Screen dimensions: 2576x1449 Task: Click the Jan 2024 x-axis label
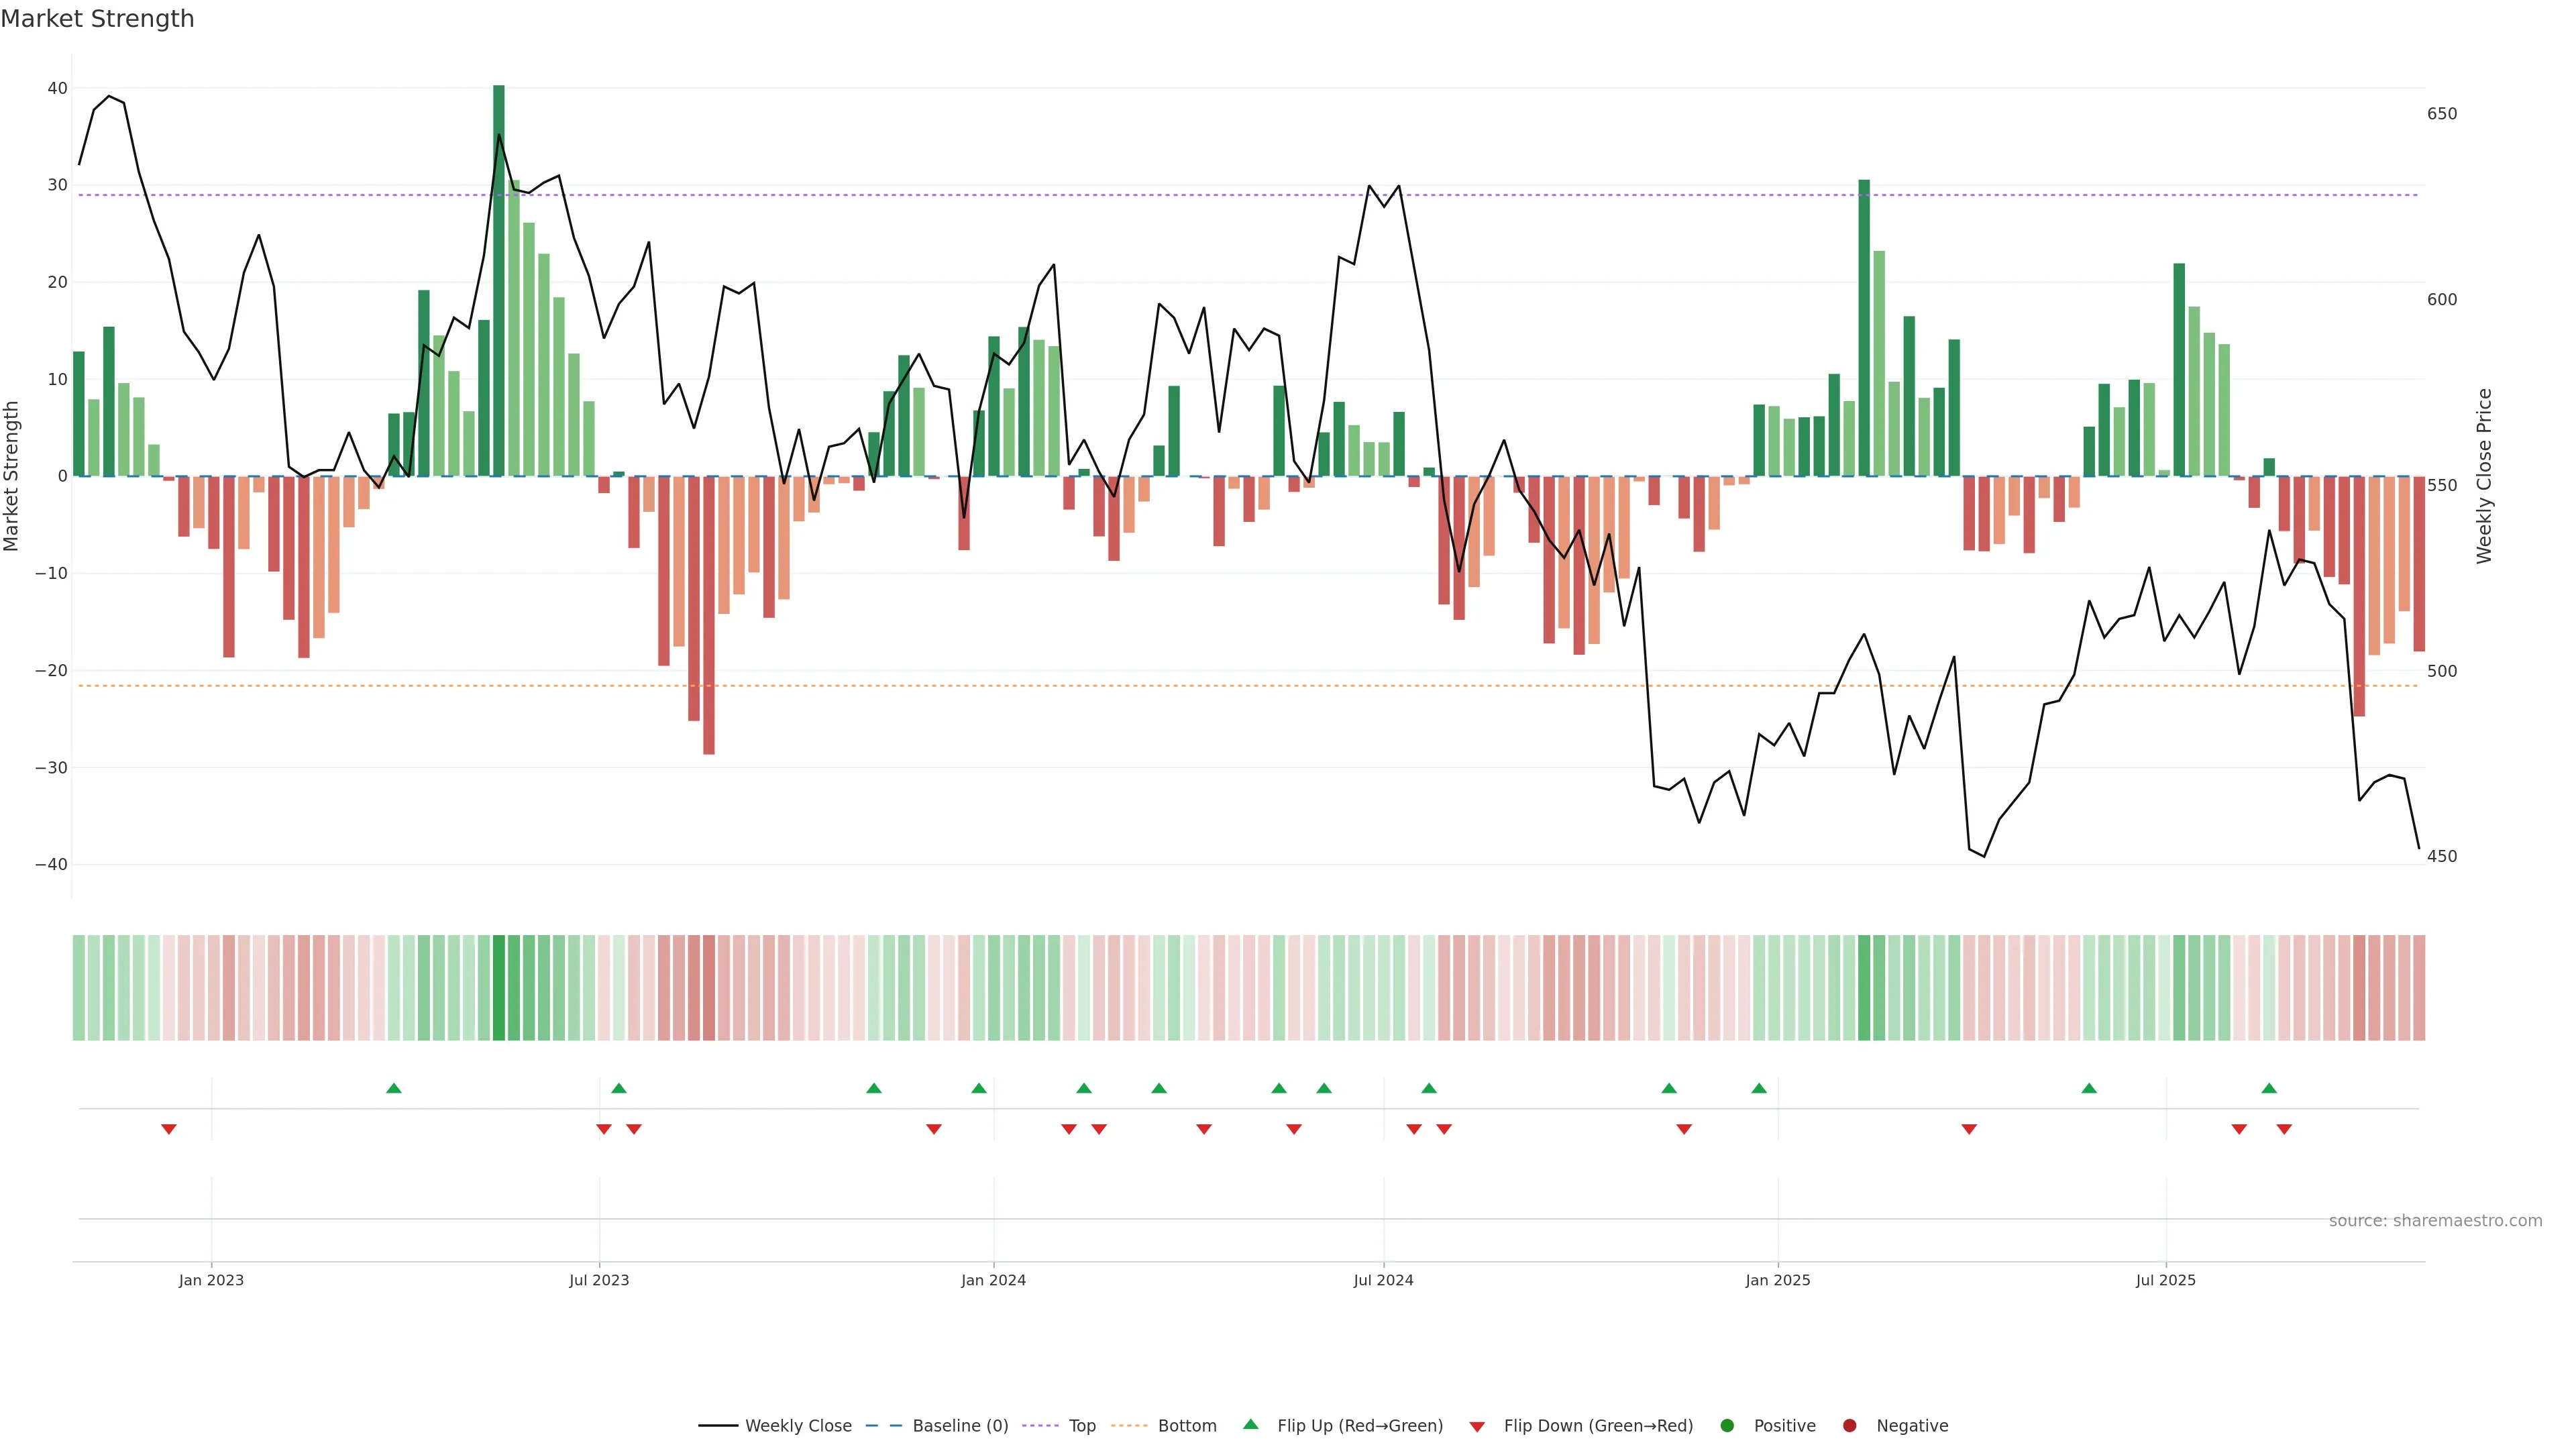(993, 1280)
